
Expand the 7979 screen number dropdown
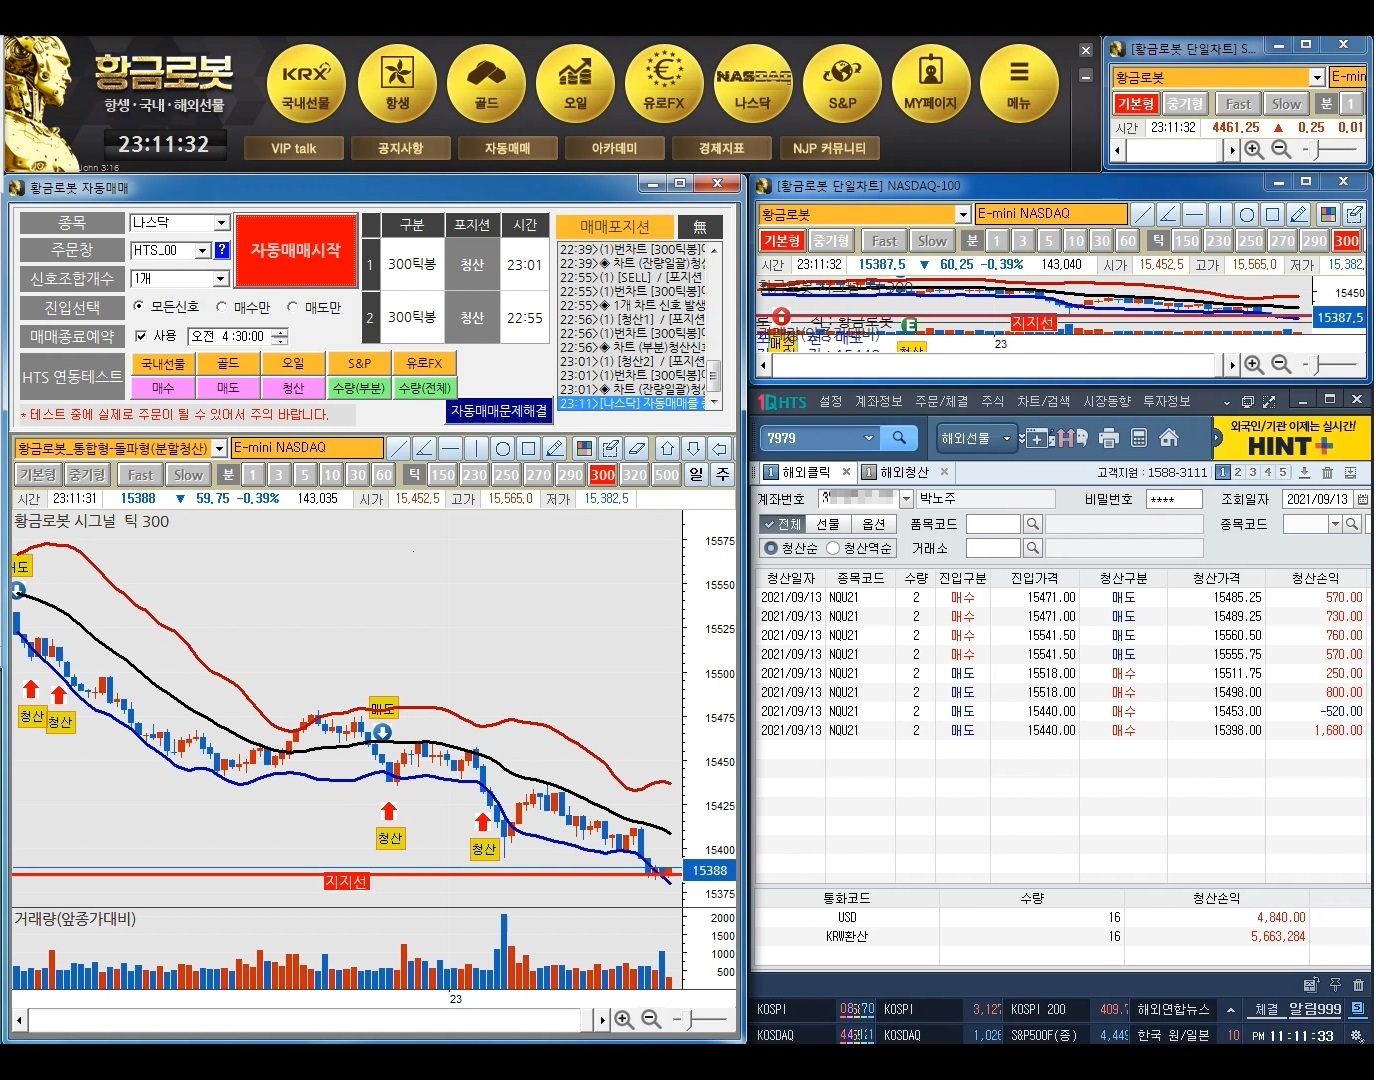[x=868, y=438]
